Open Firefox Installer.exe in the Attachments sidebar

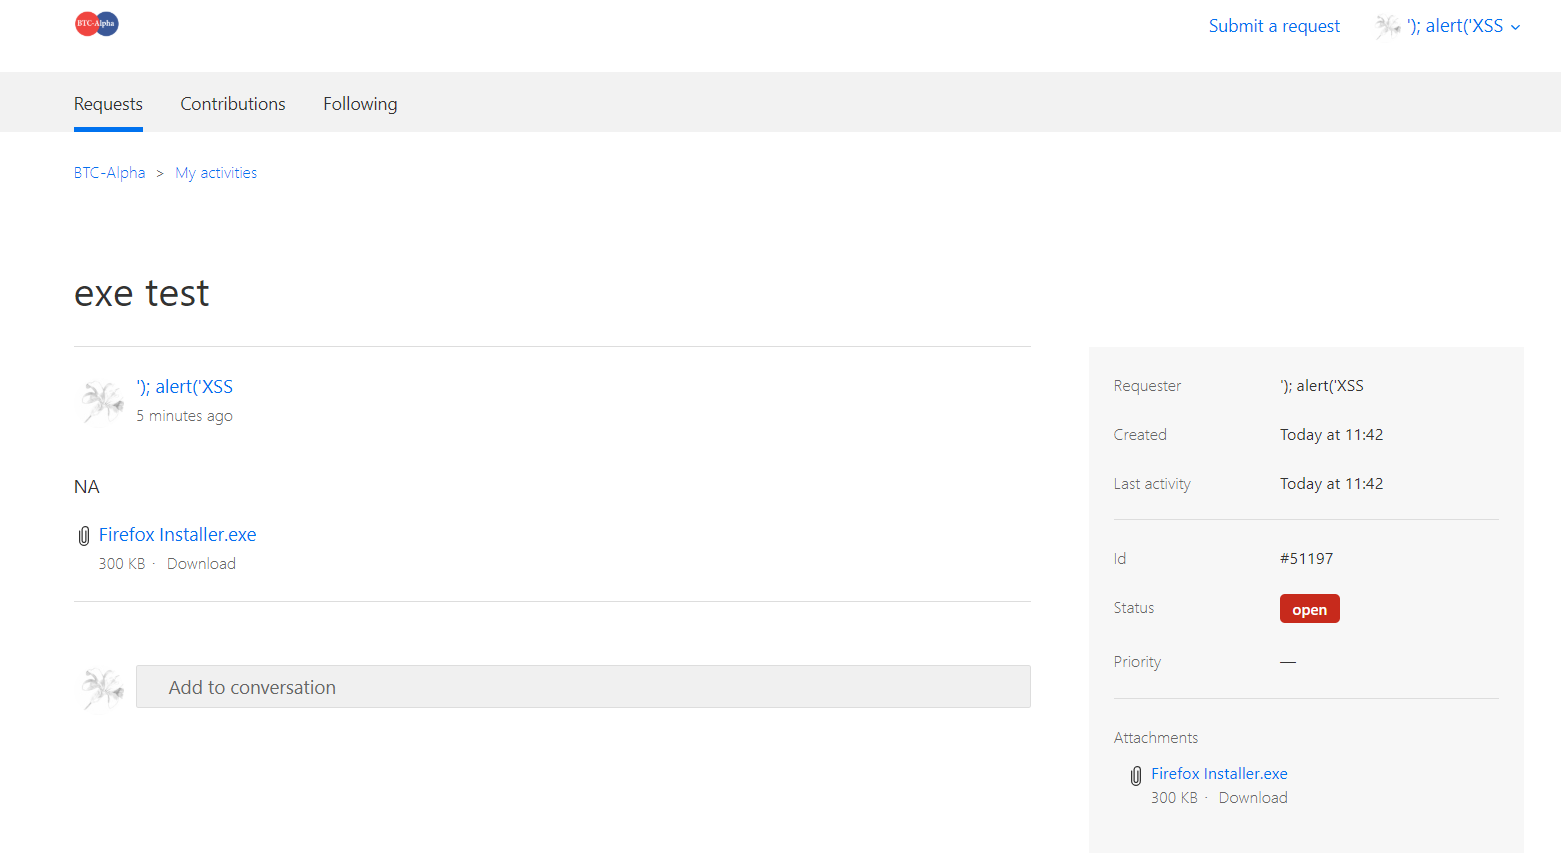click(x=1219, y=774)
